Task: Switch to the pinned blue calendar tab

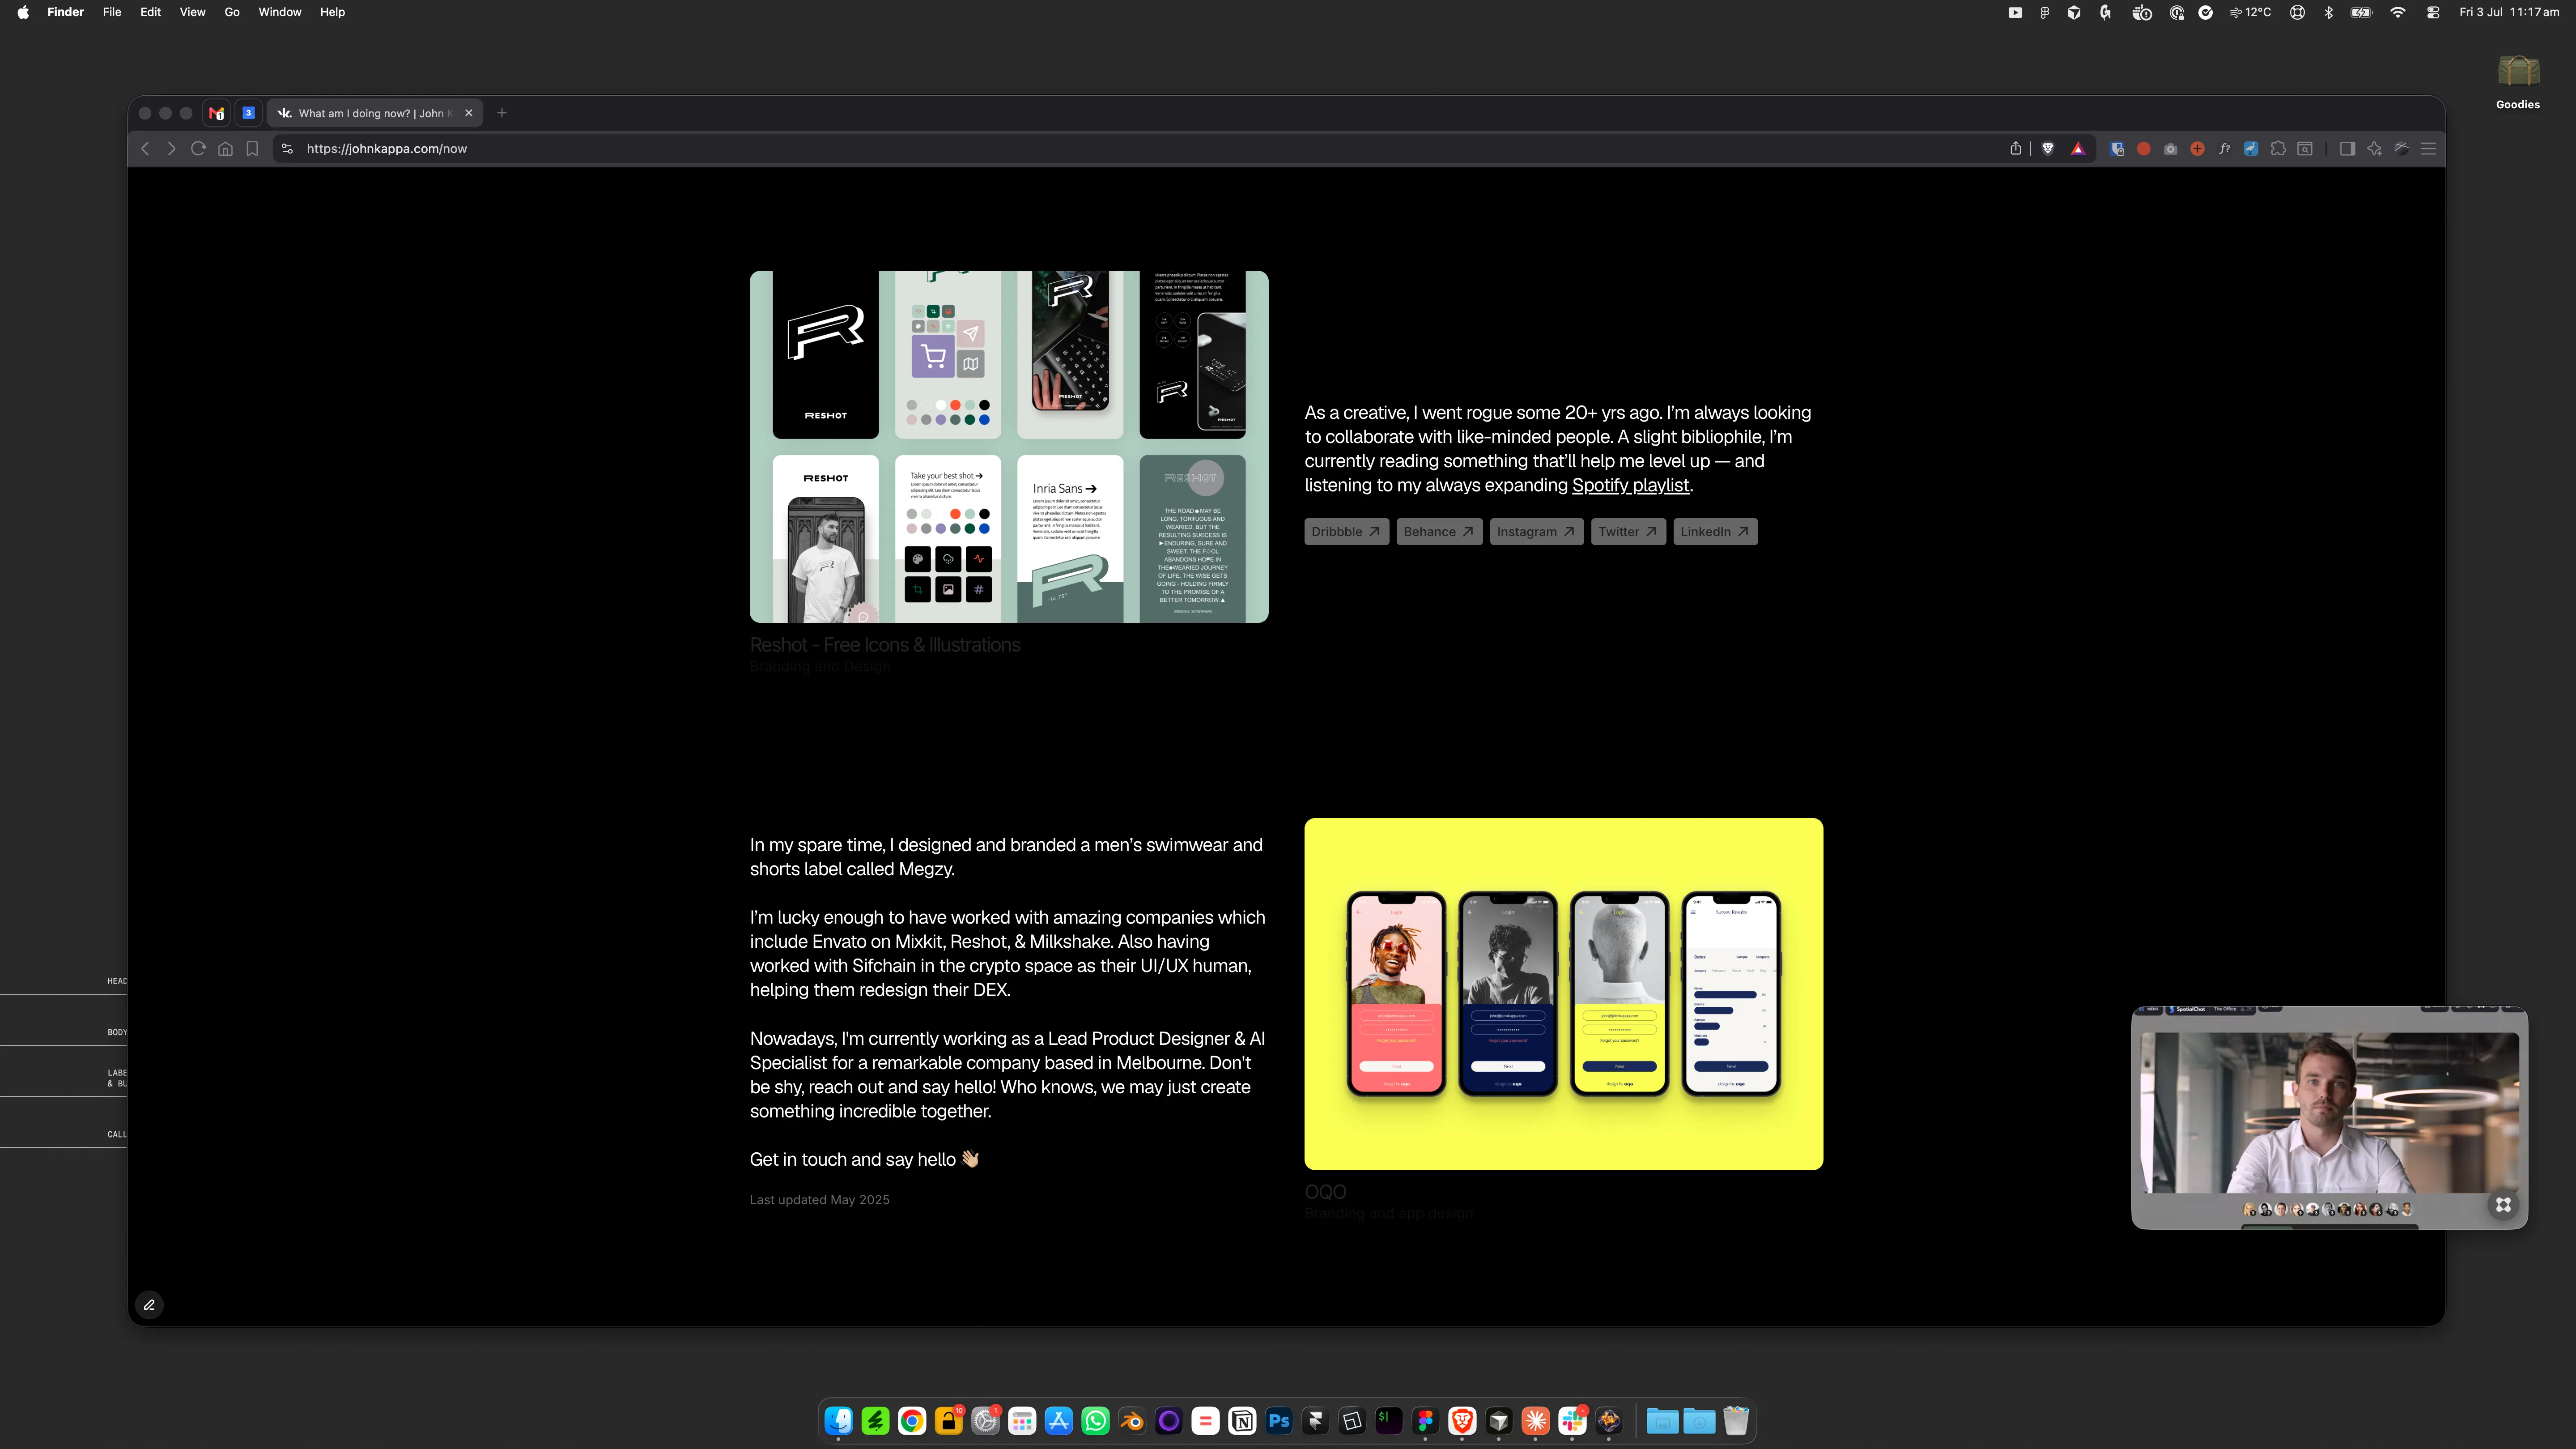Action: pyautogui.click(x=249, y=113)
